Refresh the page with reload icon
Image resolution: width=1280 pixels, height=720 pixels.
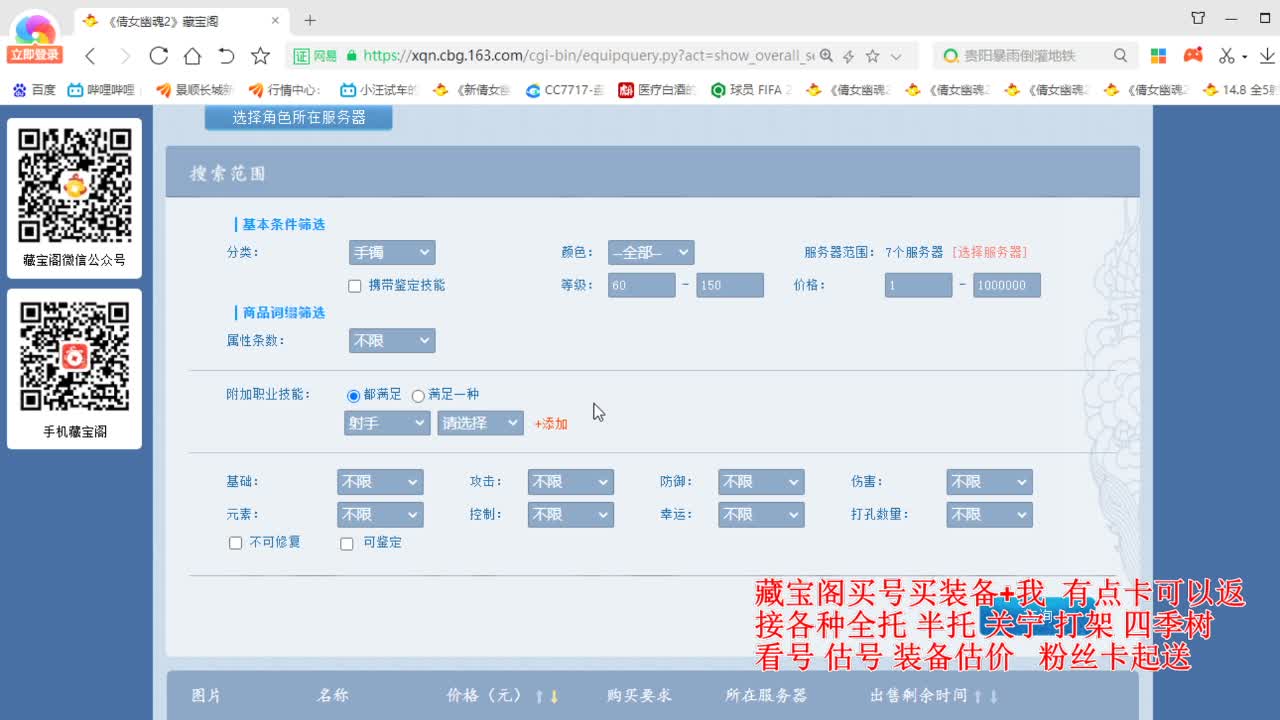click(159, 57)
